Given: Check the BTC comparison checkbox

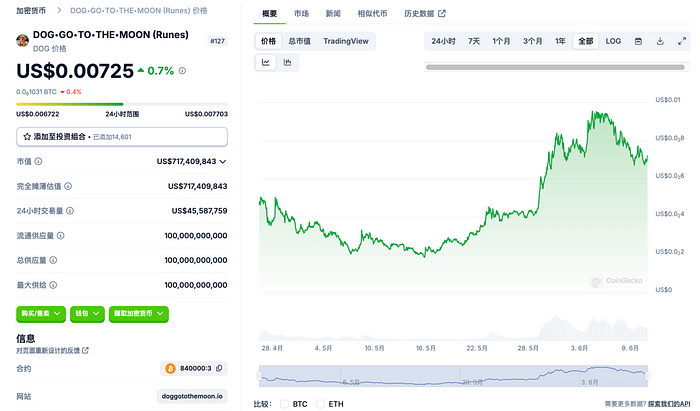Looking at the screenshot, I should point(285,404).
